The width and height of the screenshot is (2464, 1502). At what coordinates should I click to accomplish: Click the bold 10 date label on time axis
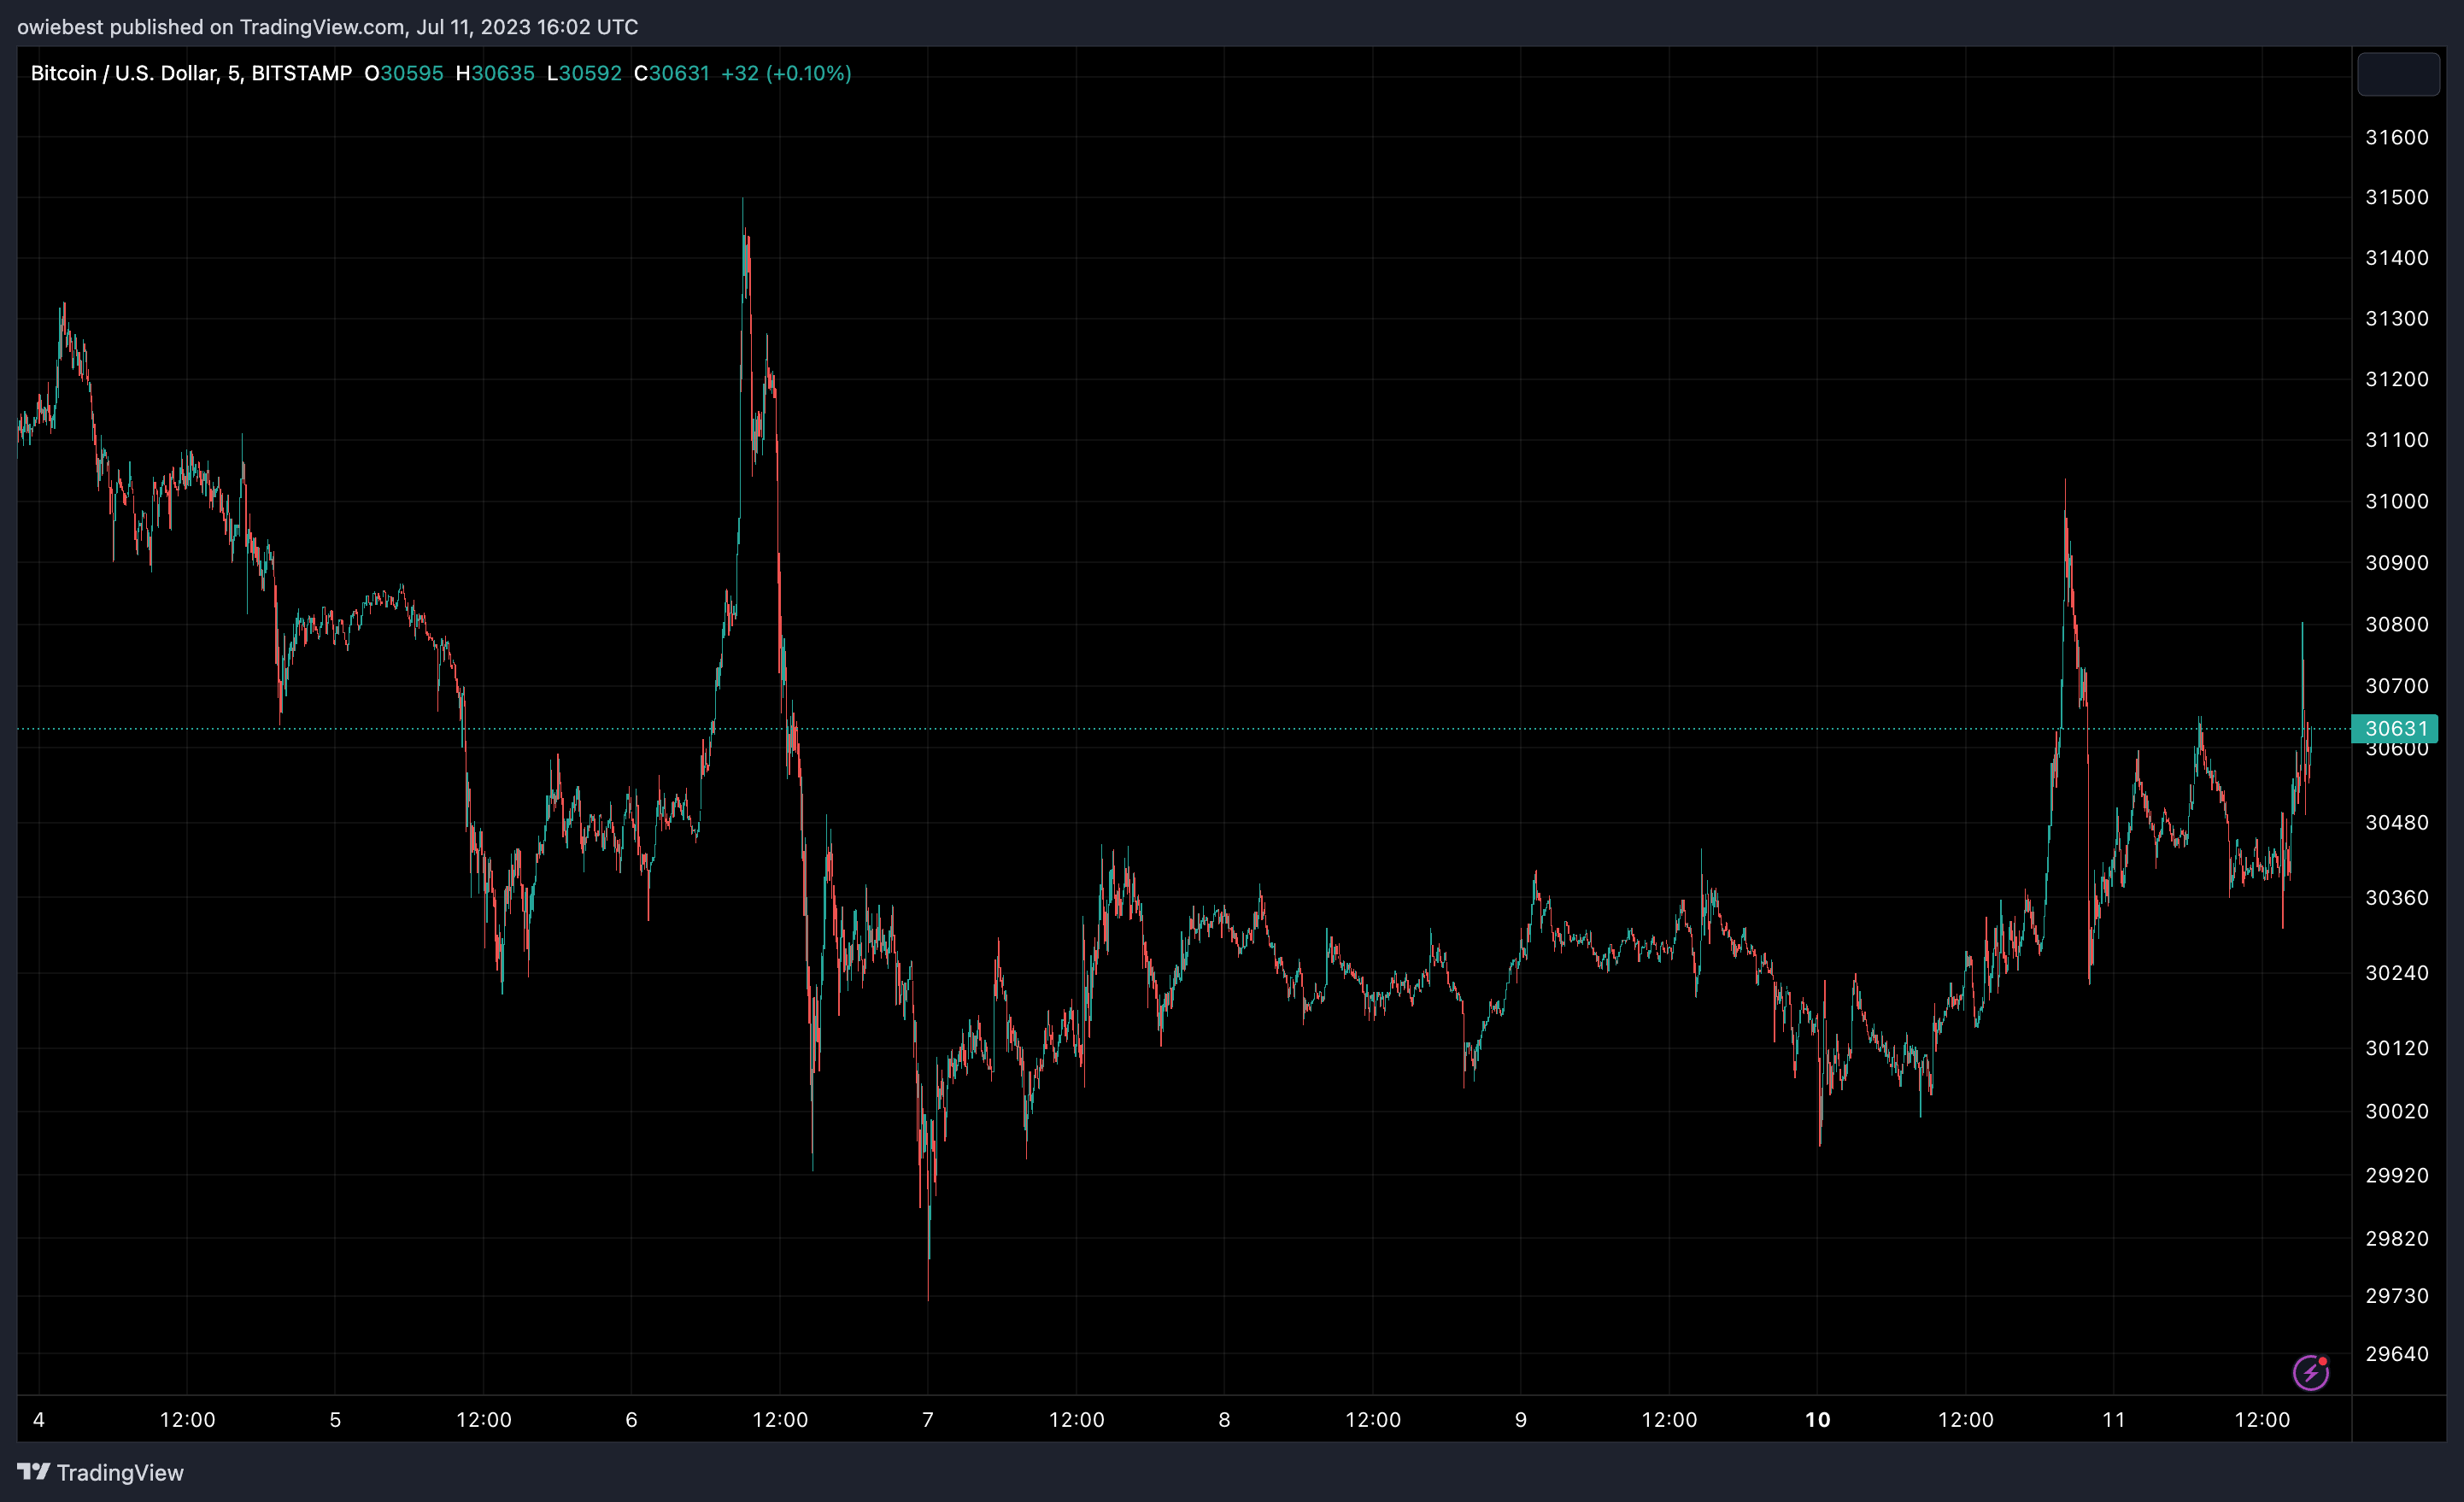click(x=1817, y=1419)
